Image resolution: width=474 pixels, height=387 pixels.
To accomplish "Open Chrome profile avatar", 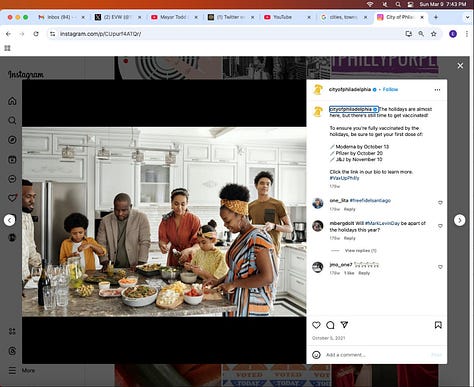I will [453, 34].
